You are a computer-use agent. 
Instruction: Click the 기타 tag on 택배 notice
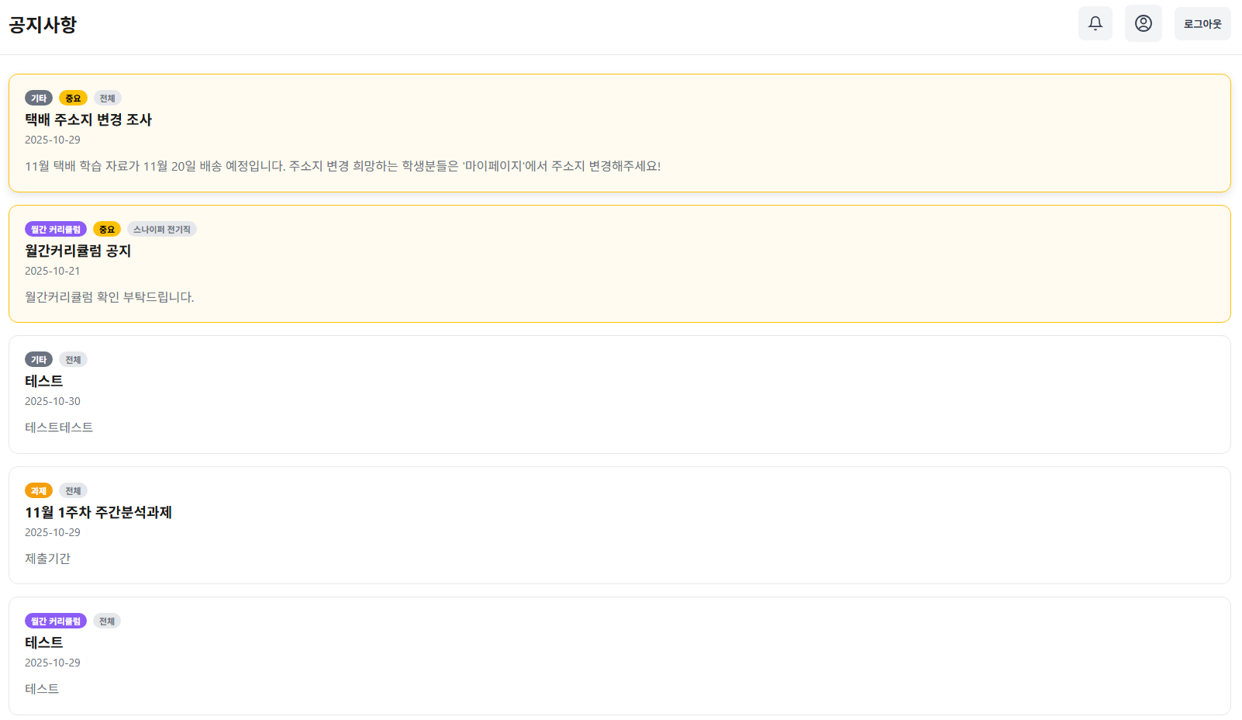click(x=39, y=98)
